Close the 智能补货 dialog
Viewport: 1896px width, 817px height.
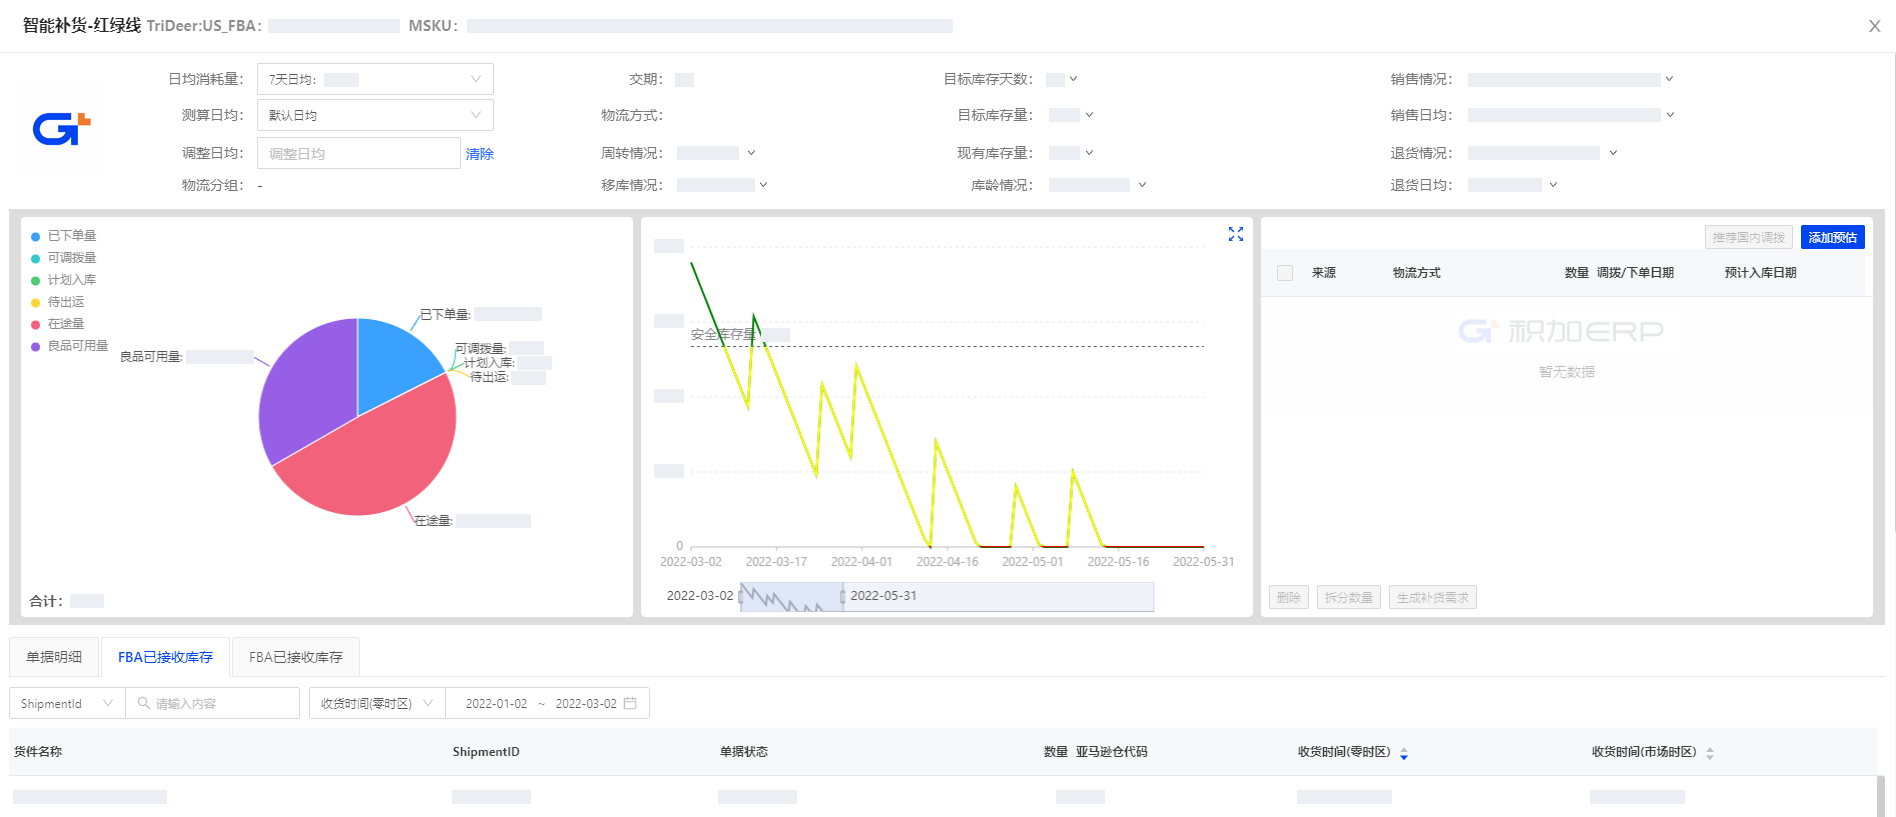[x=1875, y=26]
